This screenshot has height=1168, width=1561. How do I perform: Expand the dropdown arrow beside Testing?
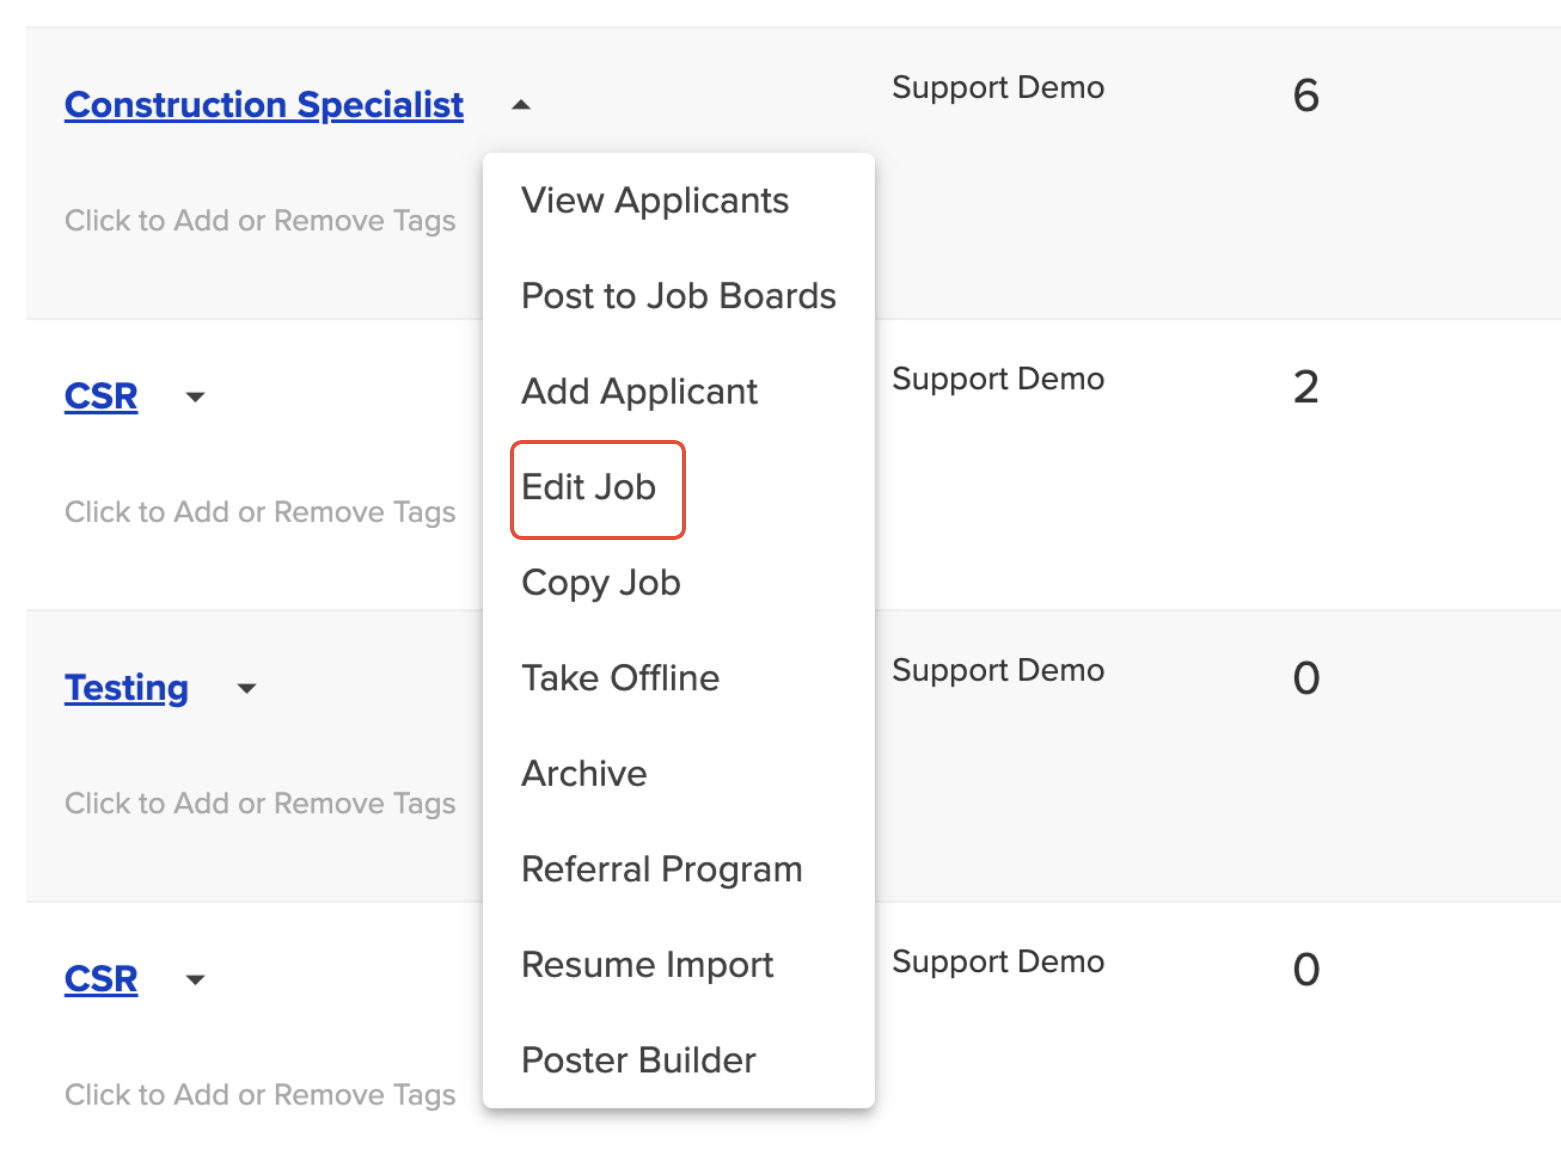tap(247, 688)
